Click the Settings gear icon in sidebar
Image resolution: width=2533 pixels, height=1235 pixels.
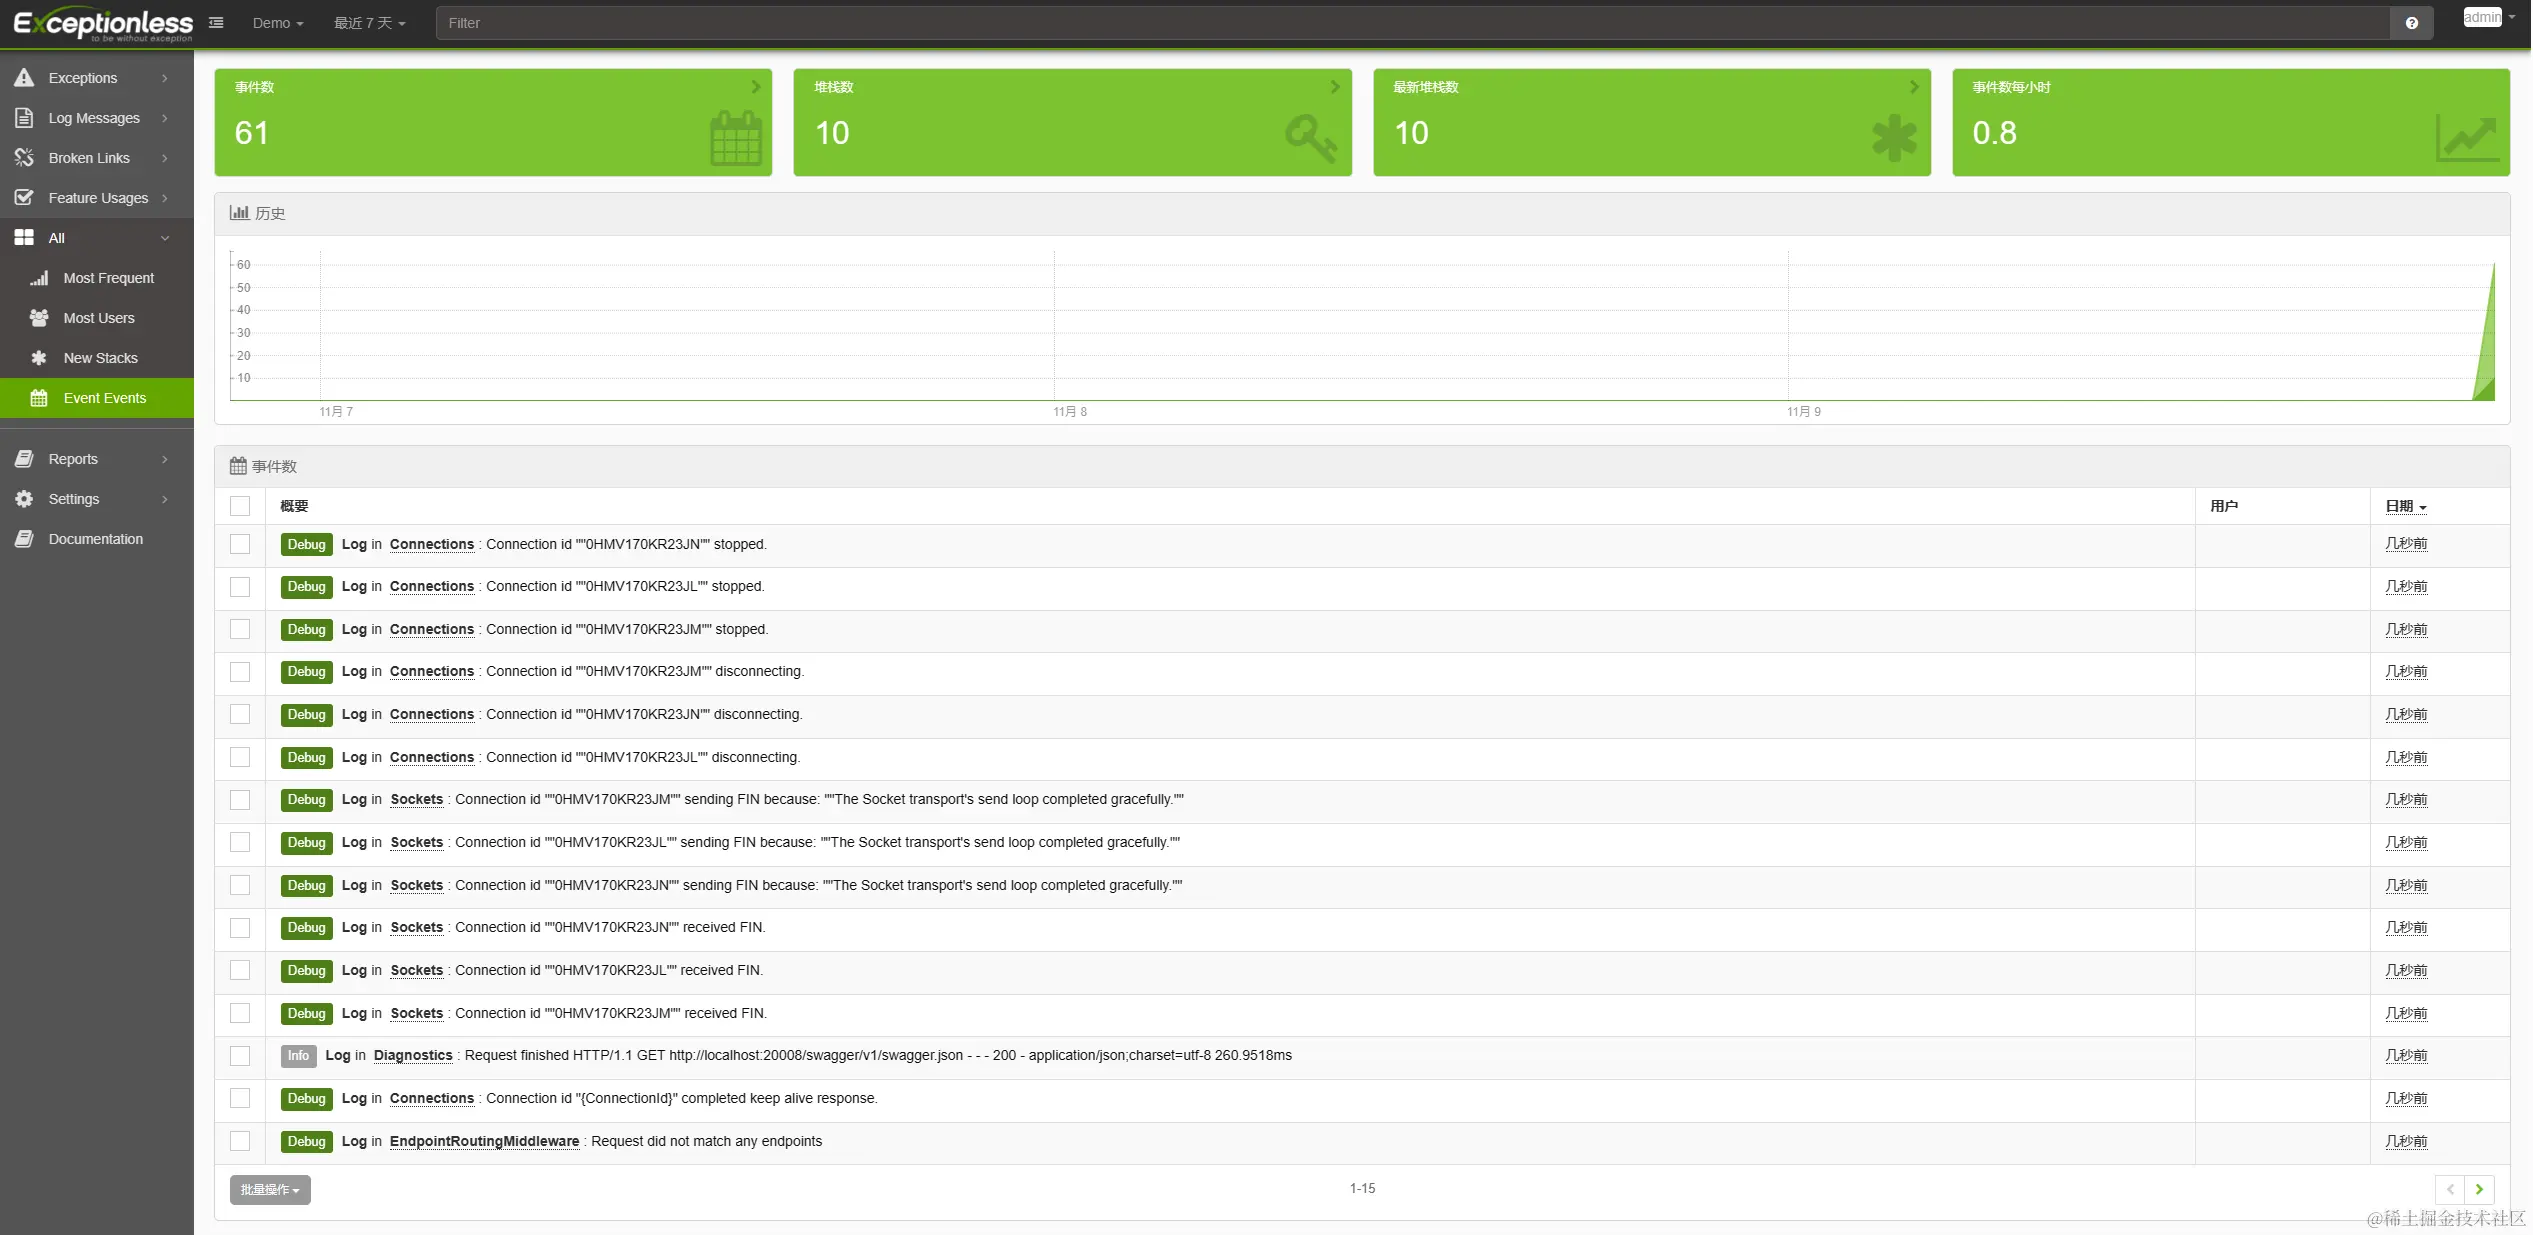(24, 499)
